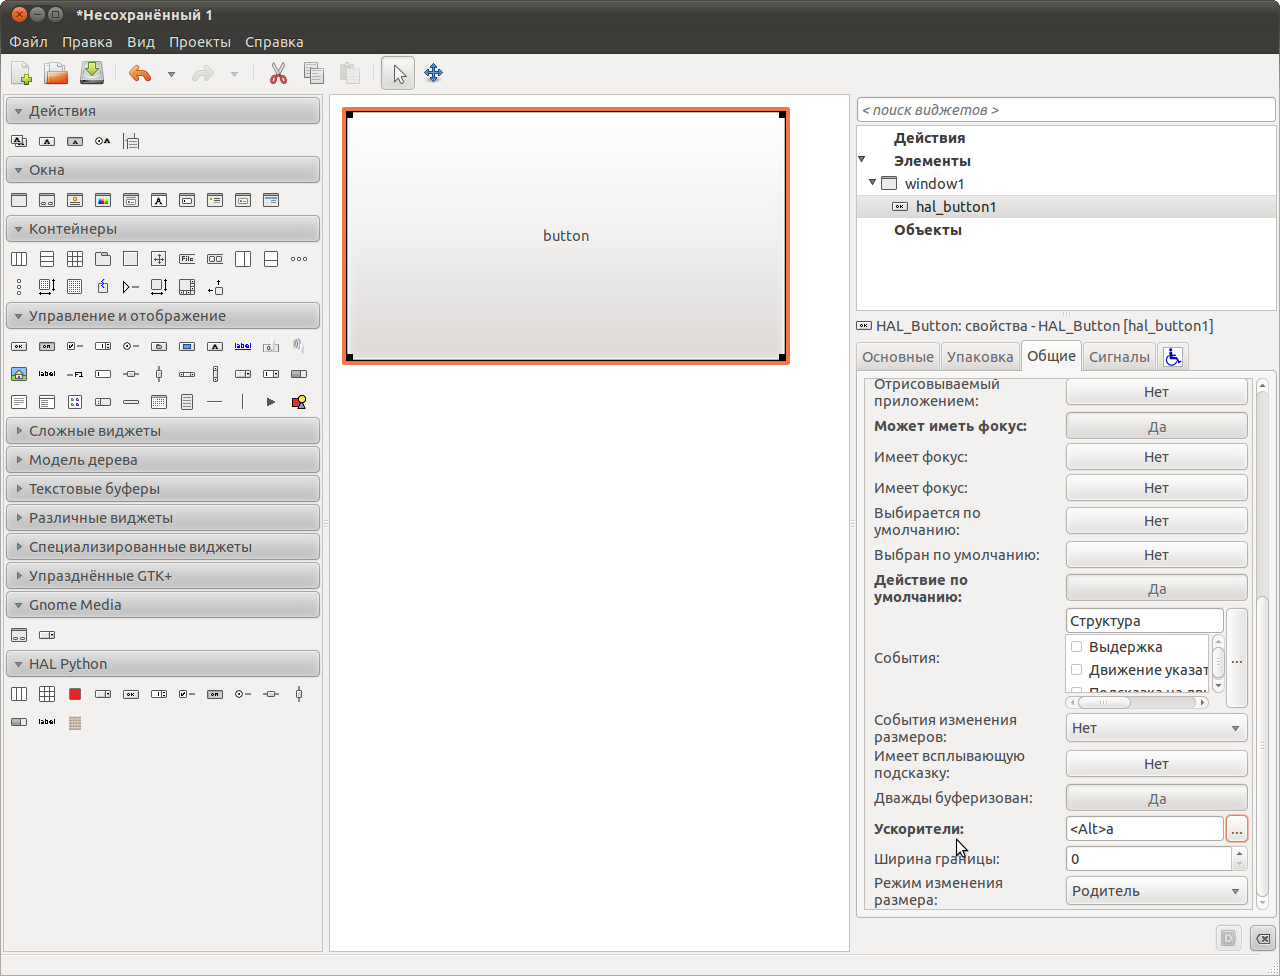1280x976 pixels.
Task: Toggle 'Дважды буферизован' property
Action: (1157, 798)
